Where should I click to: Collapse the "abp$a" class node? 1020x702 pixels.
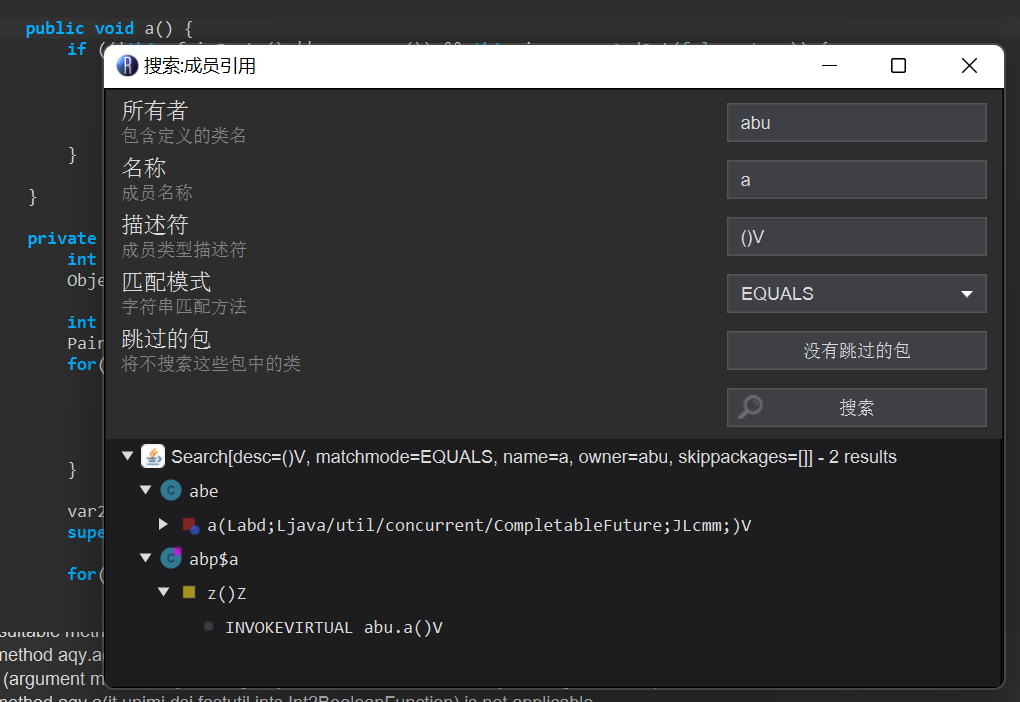145,558
